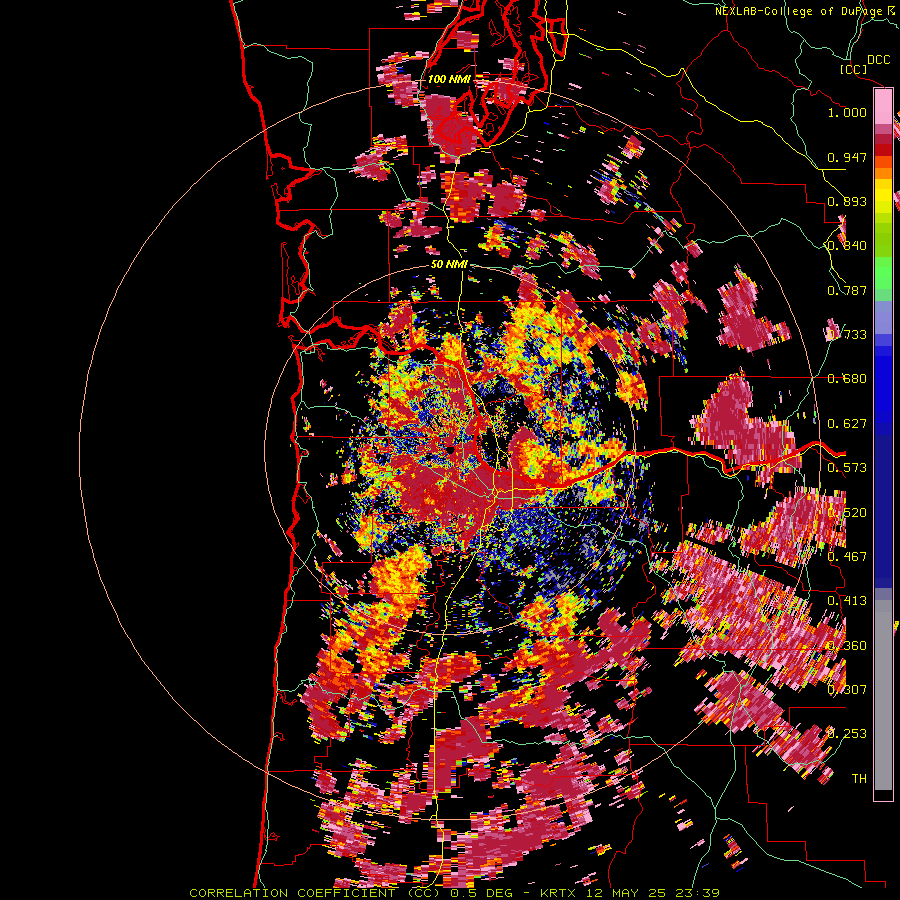Click the [CC] units label
The height and width of the screenshot is (900, 900).
853,69
